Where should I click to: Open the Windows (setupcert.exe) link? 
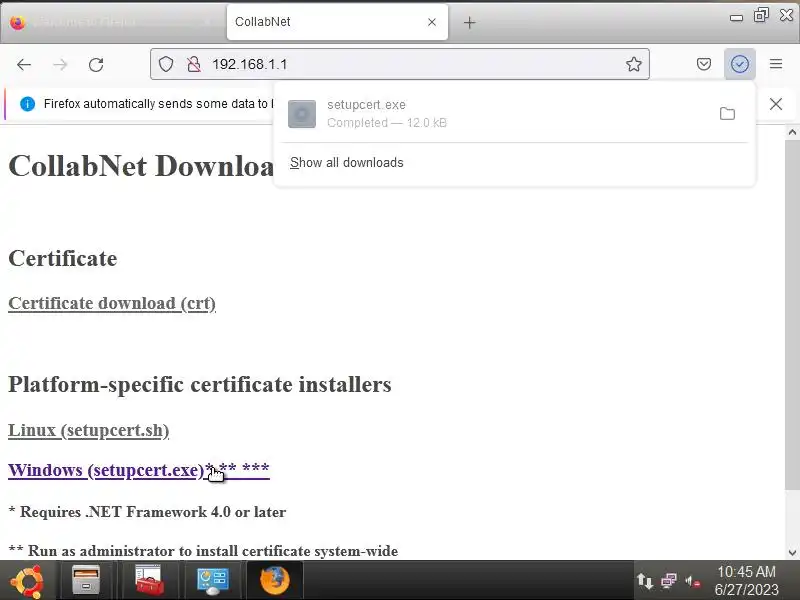tap(139, 470)
